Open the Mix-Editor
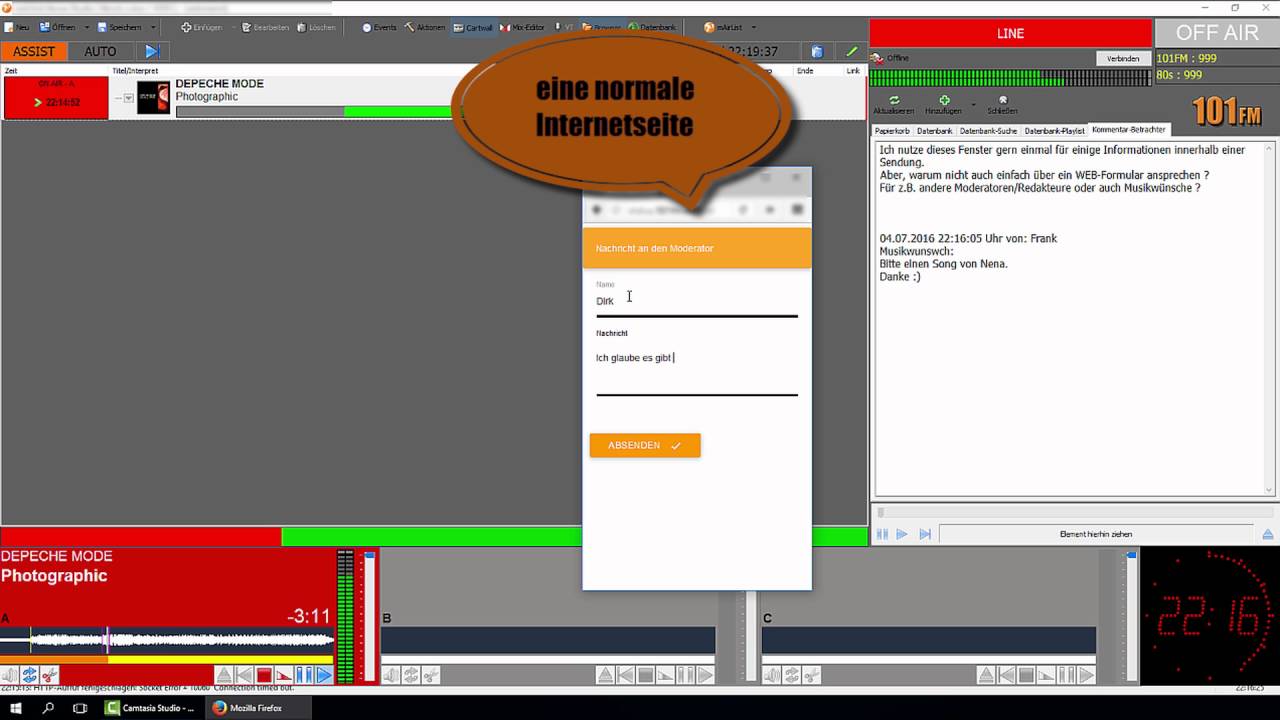This screenshot has width=1280, height=720. tap(521, 27)
